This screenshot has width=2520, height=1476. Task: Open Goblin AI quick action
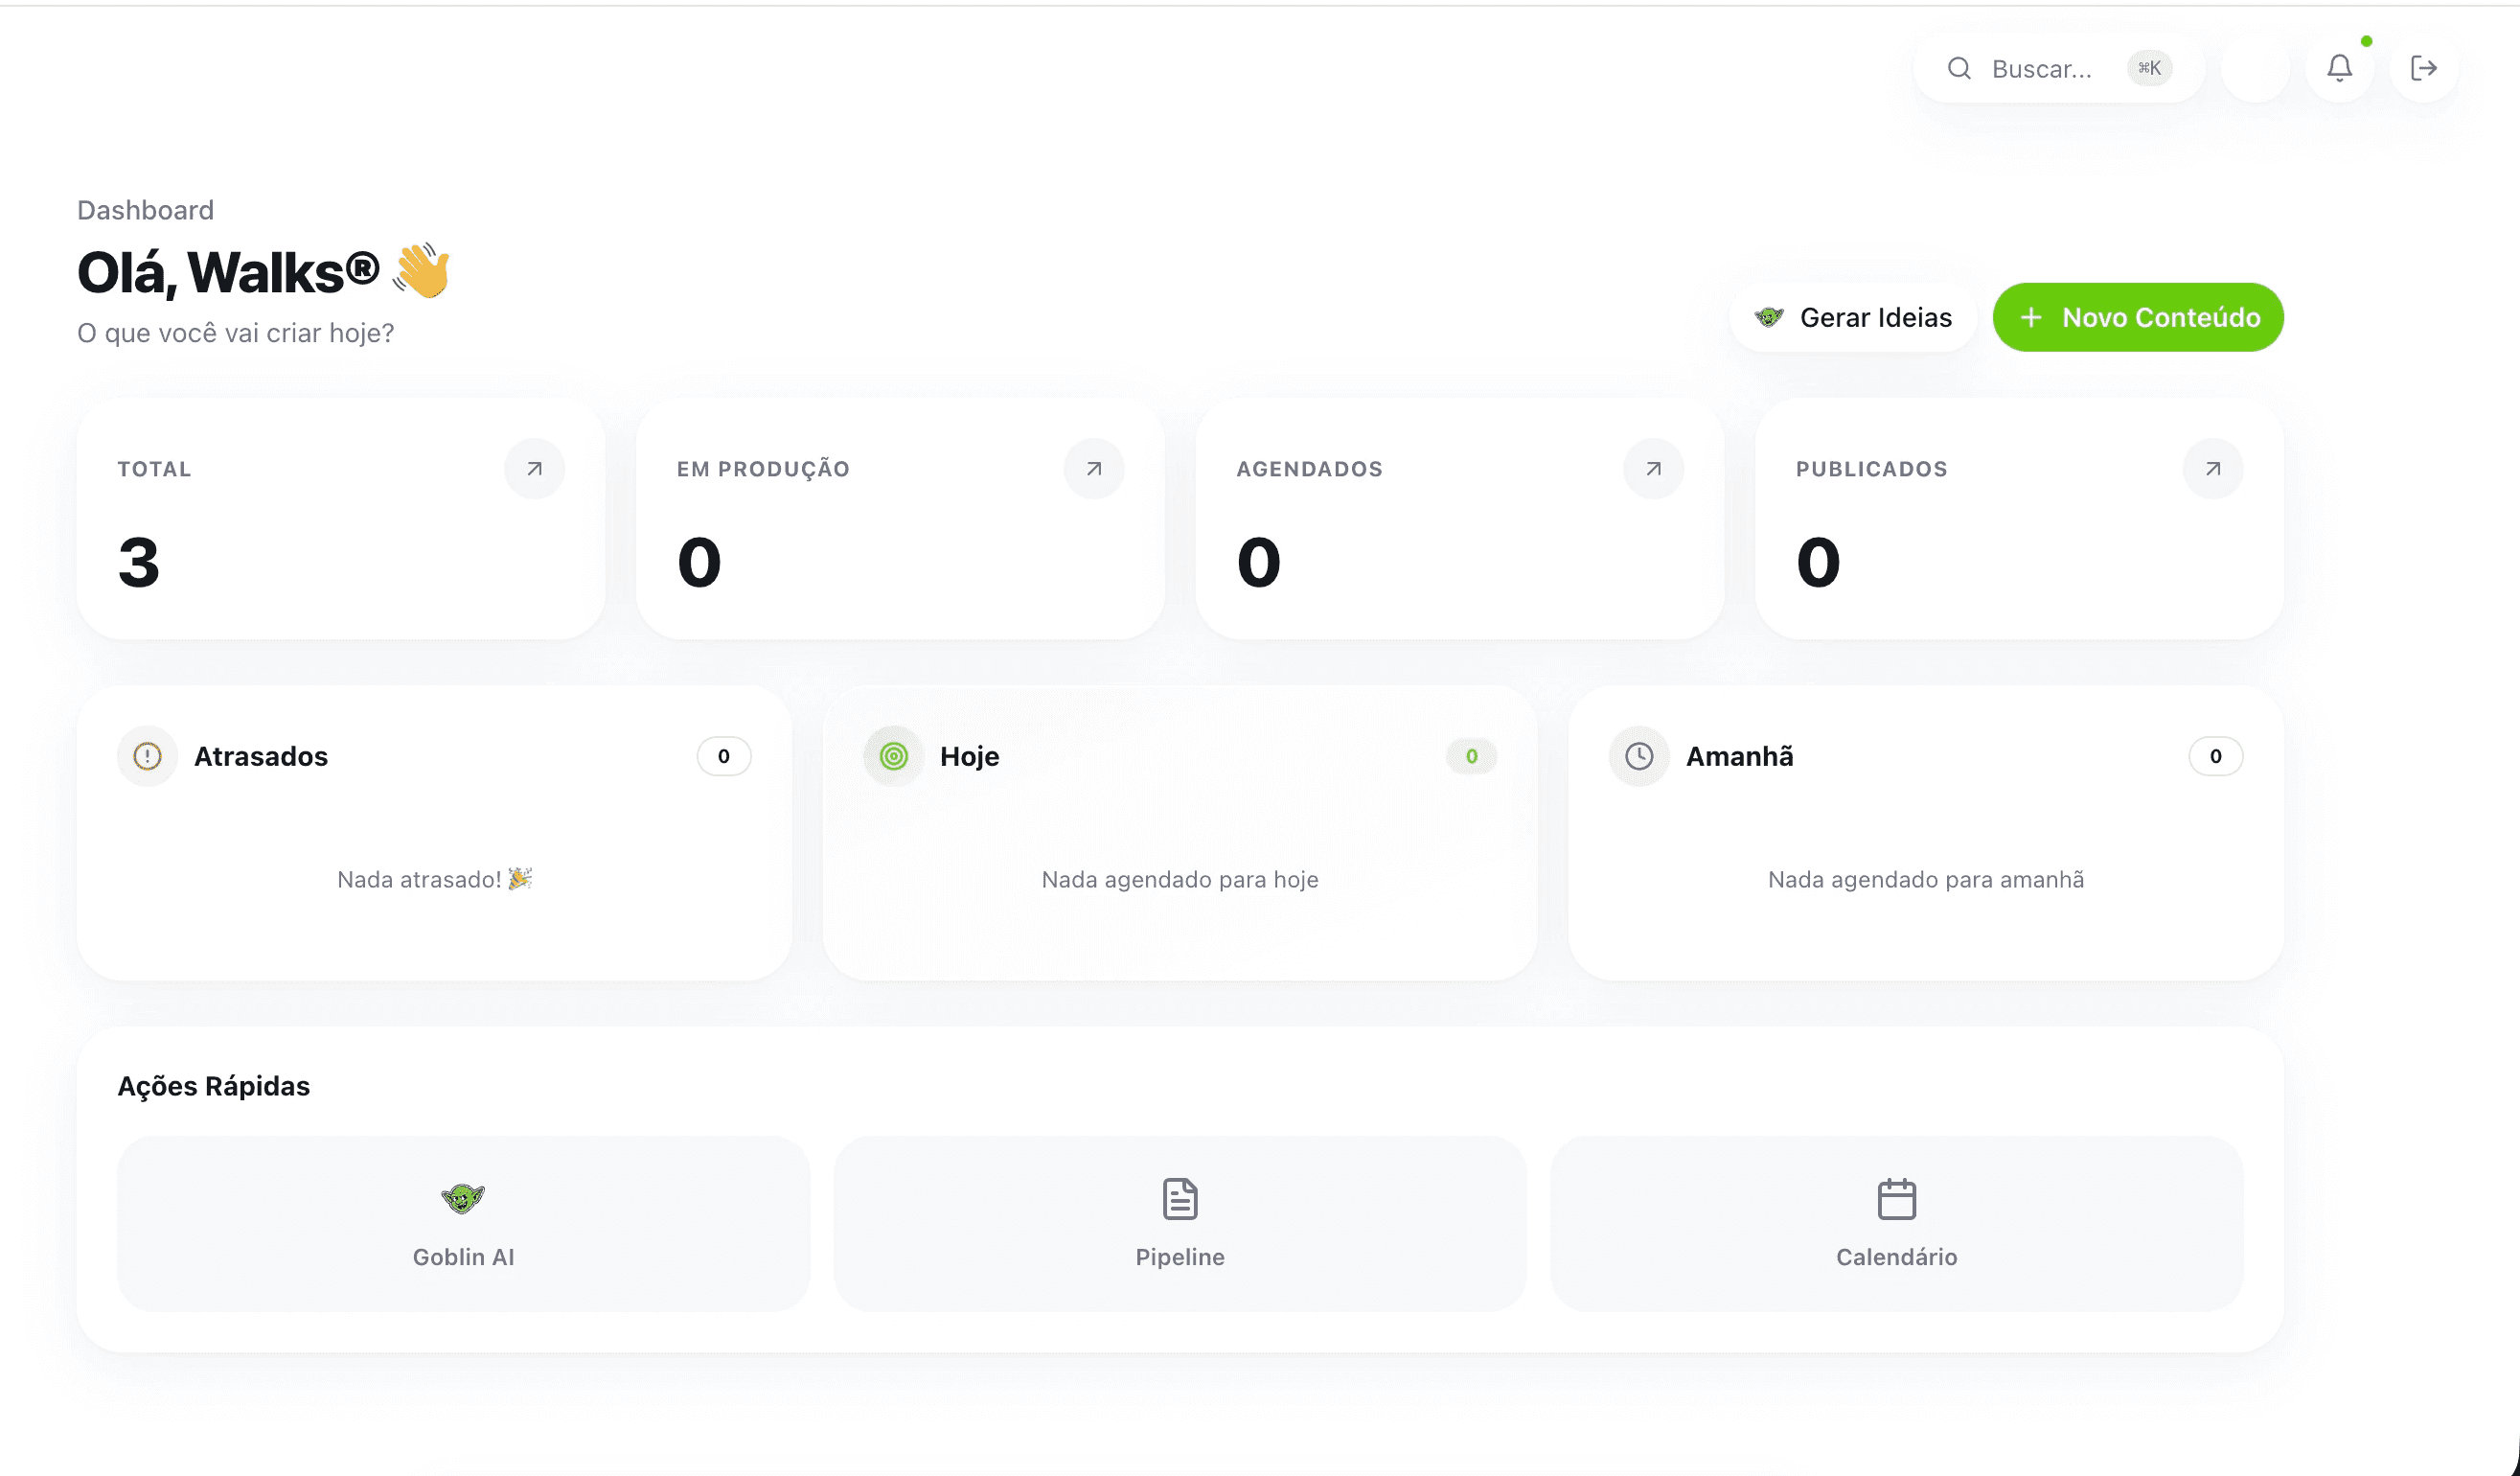463,1223
